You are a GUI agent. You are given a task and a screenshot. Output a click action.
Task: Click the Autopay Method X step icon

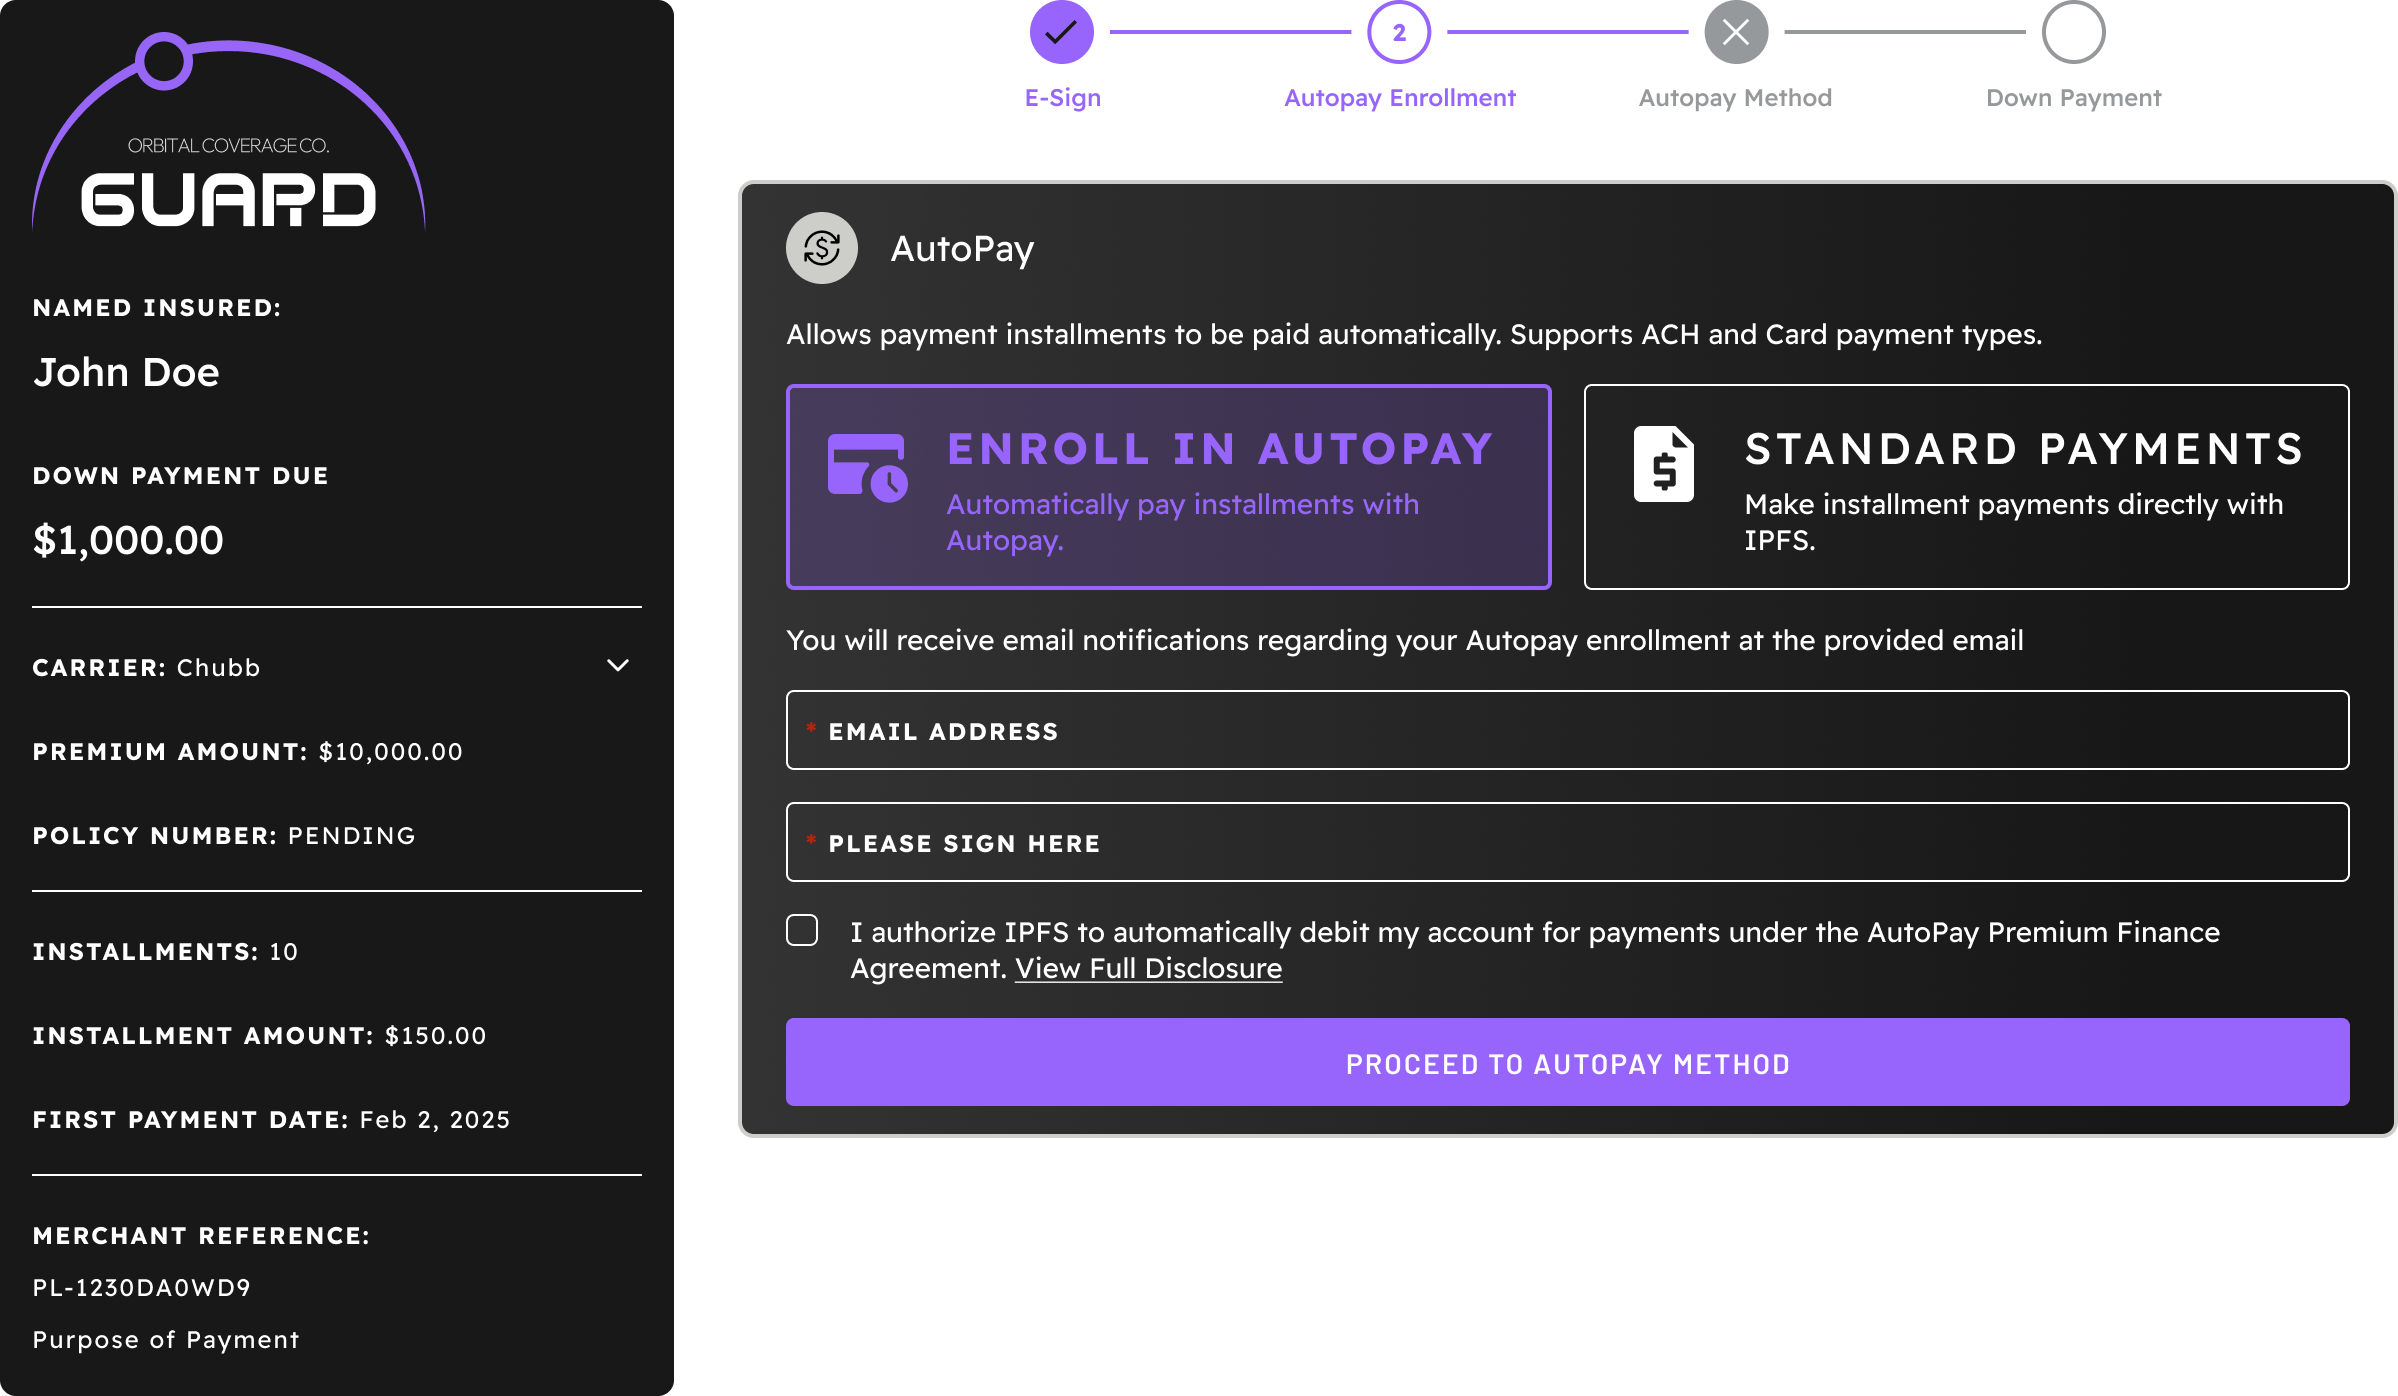pyautogui.click(x=1735, y=32)
